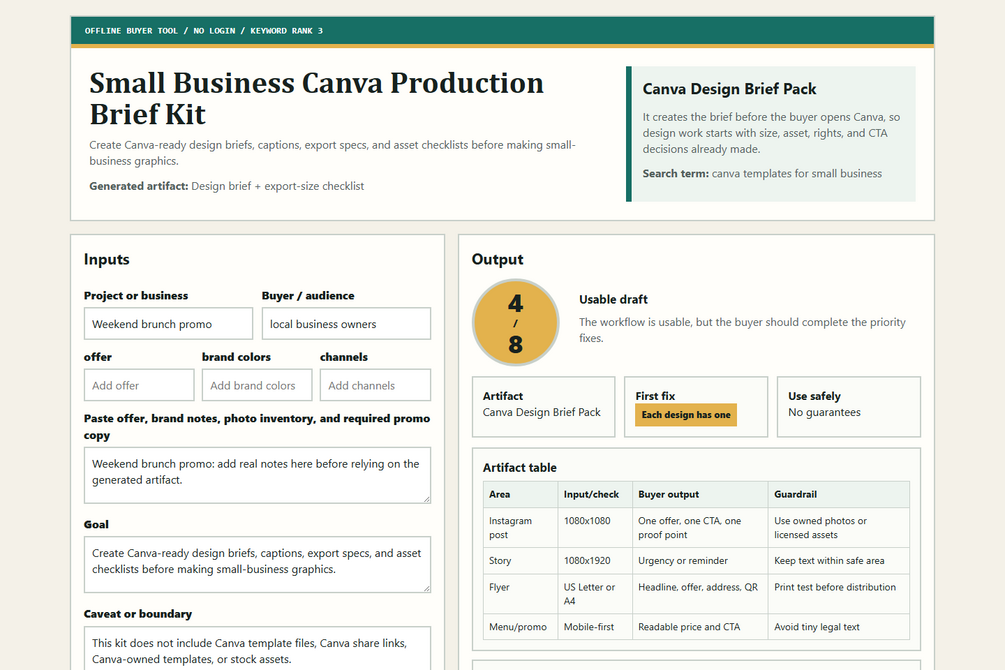Image resolution: width=1005 pixels, height=670 pixels.
Task: Click inside the Goal textarea
Action: pyautogui.click(x=257, y=565)
